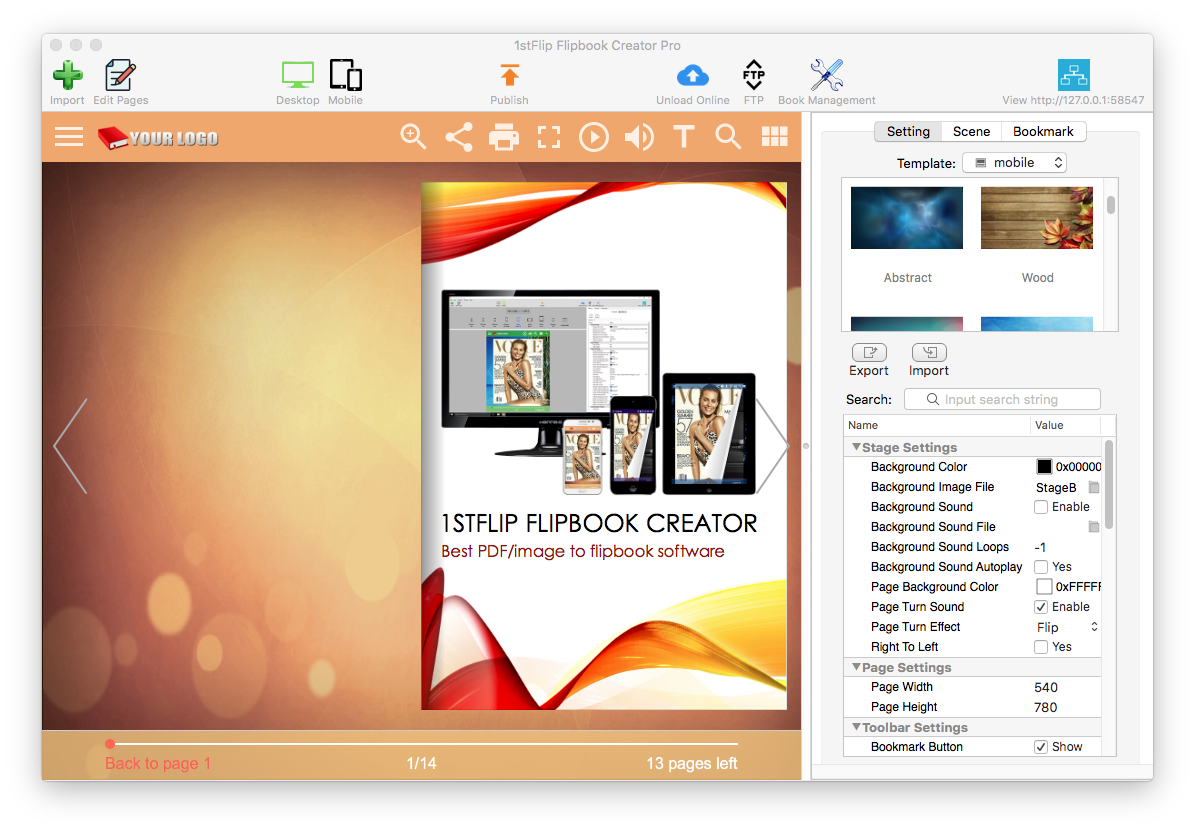Click the search magnifier in flipbook toolbar
1195x831 pixels.
[x=729, y=137]
